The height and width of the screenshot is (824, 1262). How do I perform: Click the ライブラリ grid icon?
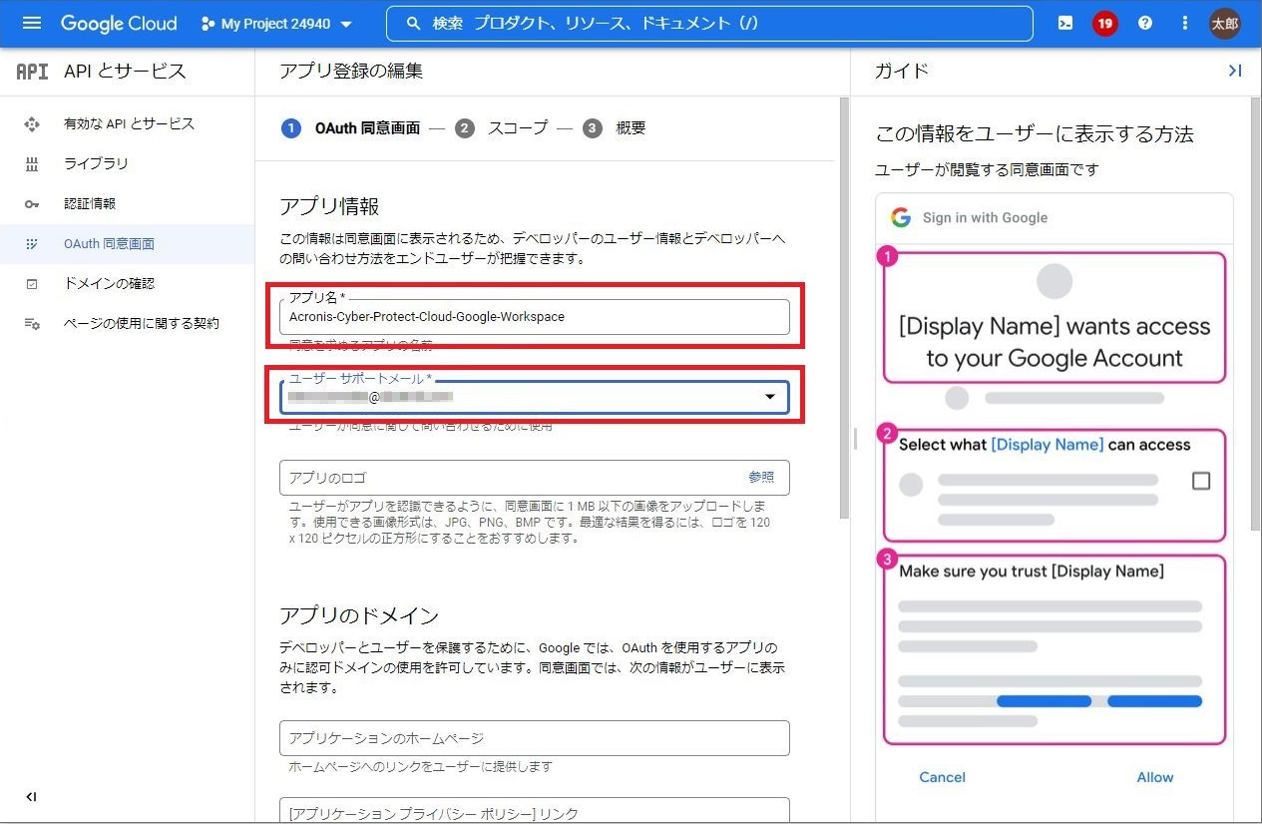tap(32, 164)
